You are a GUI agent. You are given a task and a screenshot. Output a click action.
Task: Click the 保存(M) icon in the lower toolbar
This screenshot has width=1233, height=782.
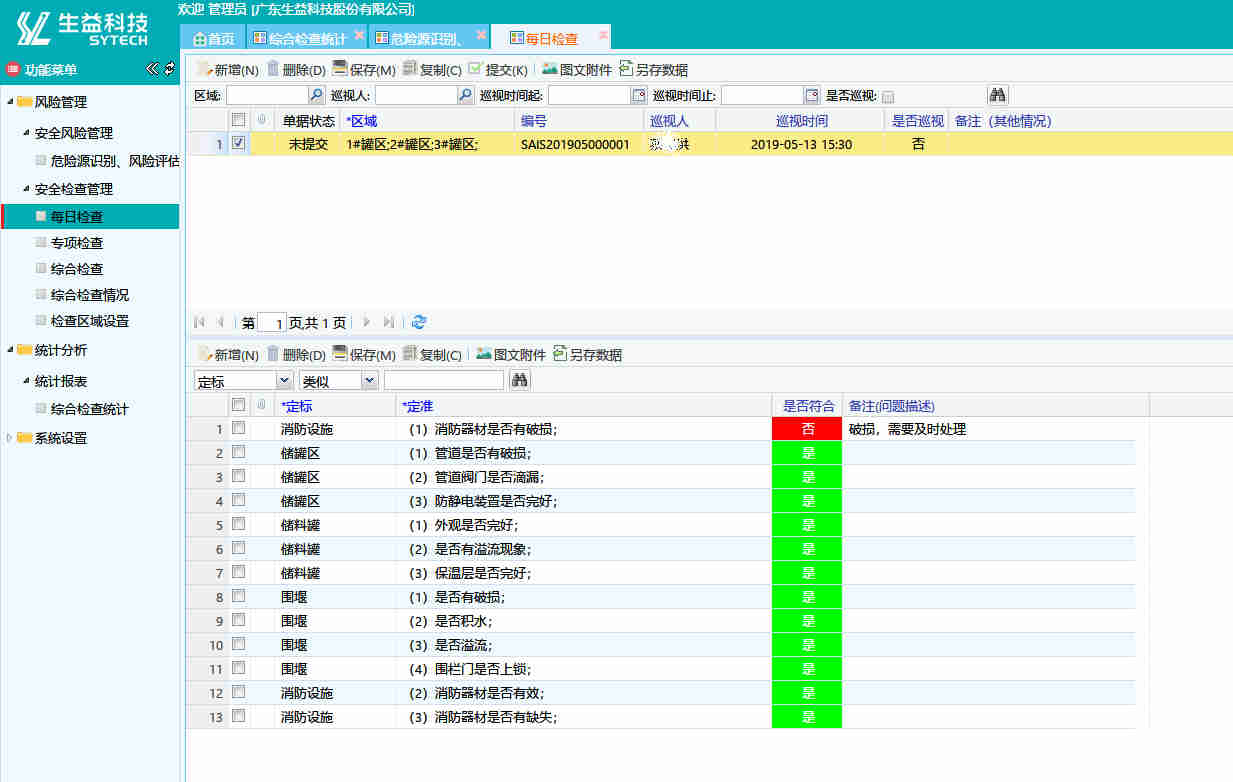point(340,354)
